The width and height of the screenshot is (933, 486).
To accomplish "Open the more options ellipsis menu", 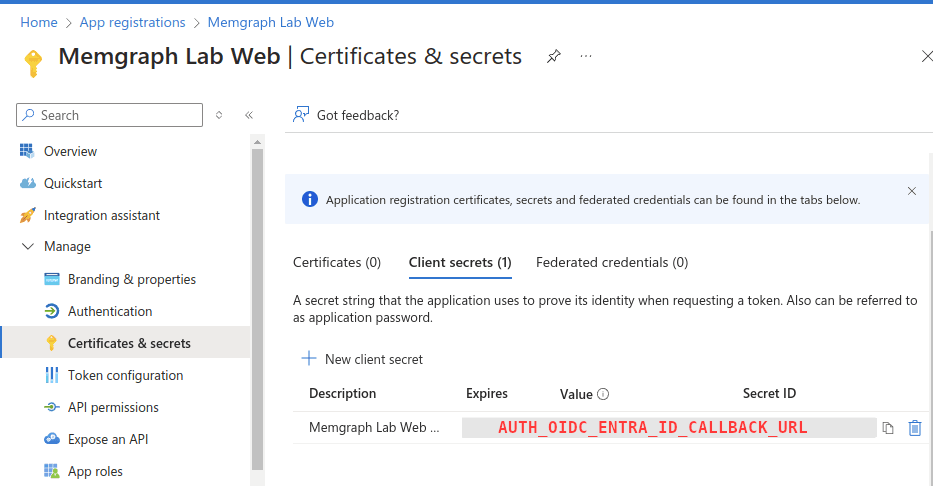I will [x=586, y=56].
